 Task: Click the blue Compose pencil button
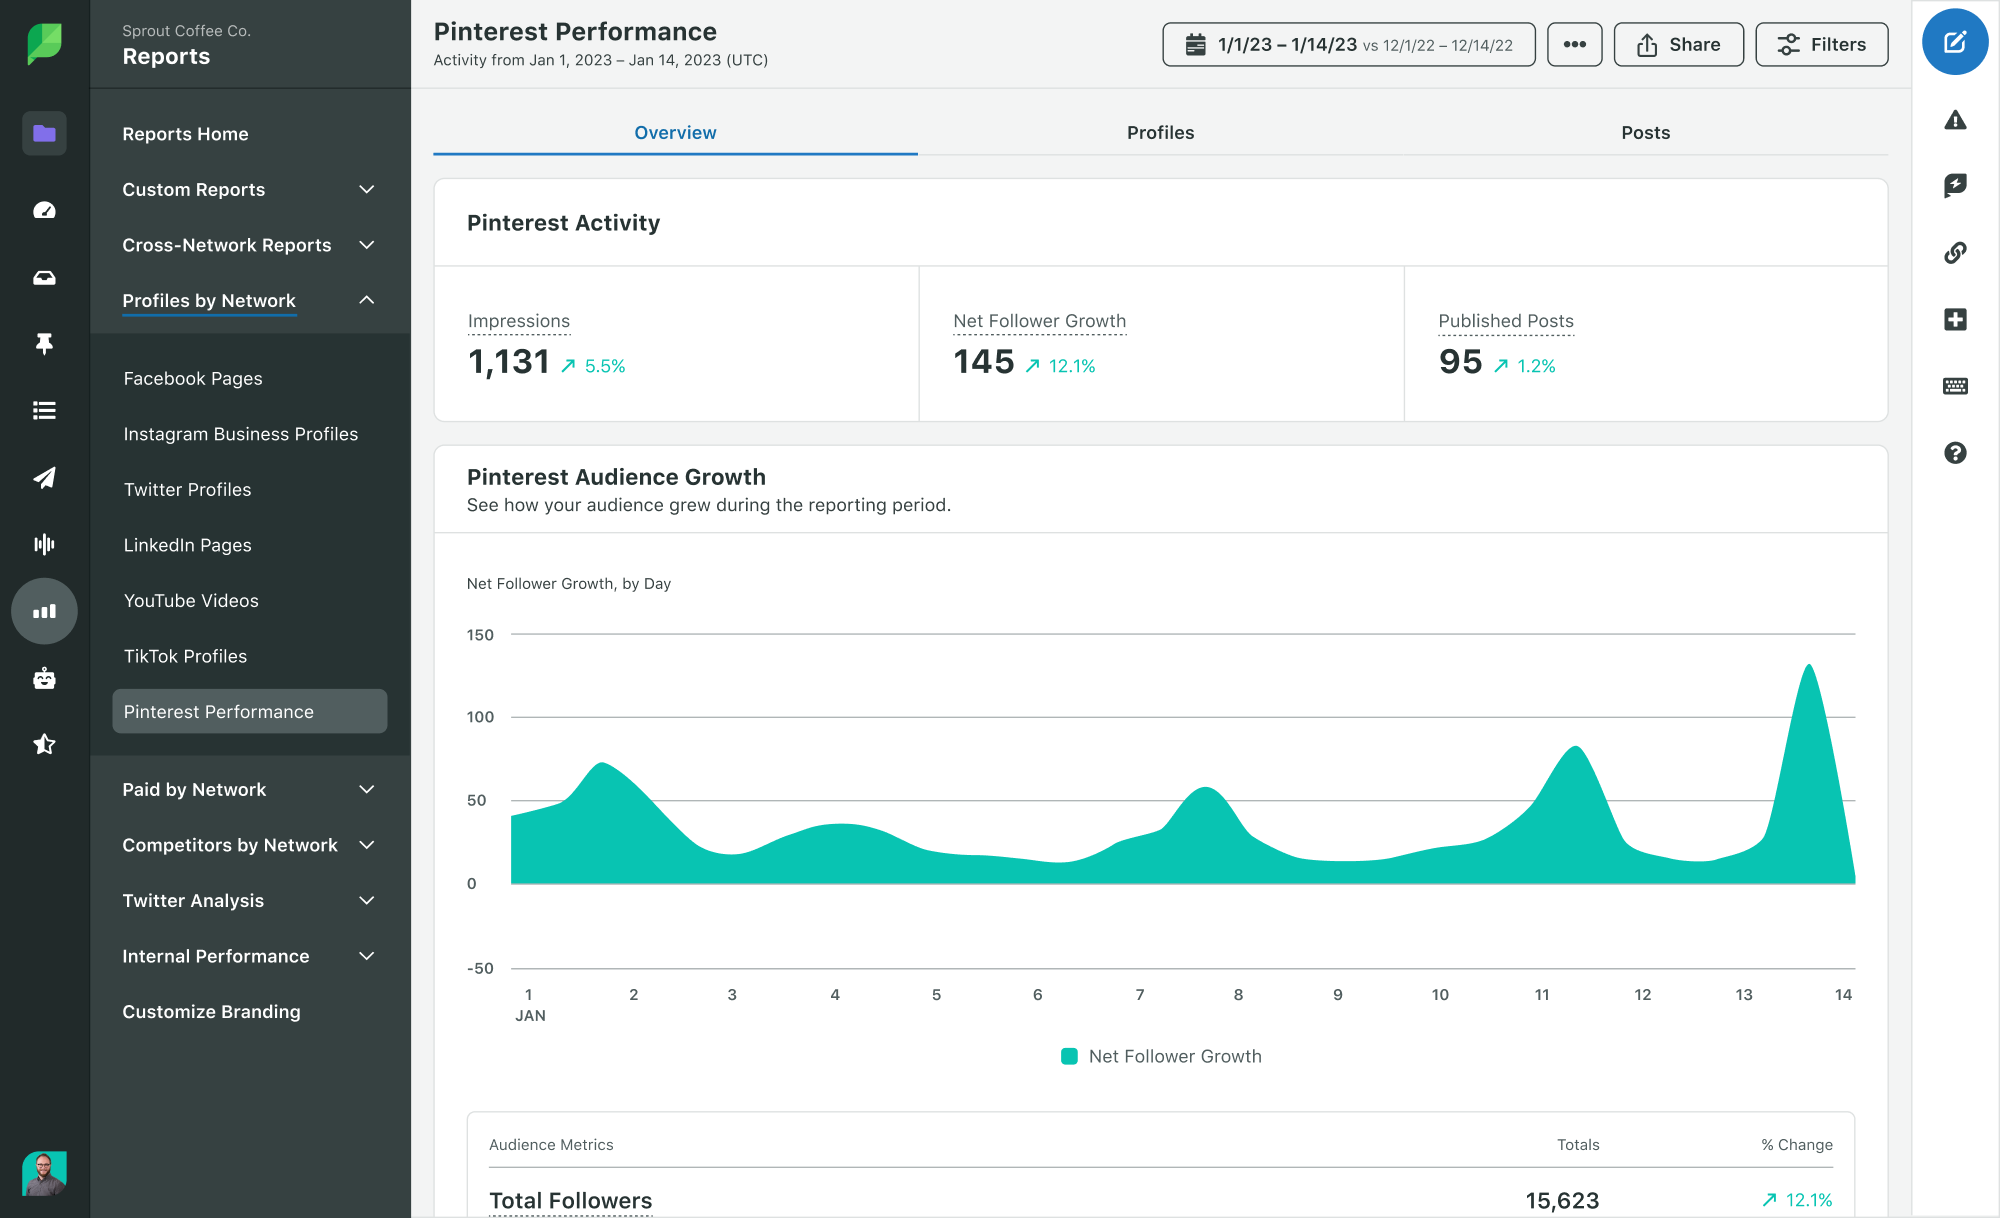point(1955,42)
